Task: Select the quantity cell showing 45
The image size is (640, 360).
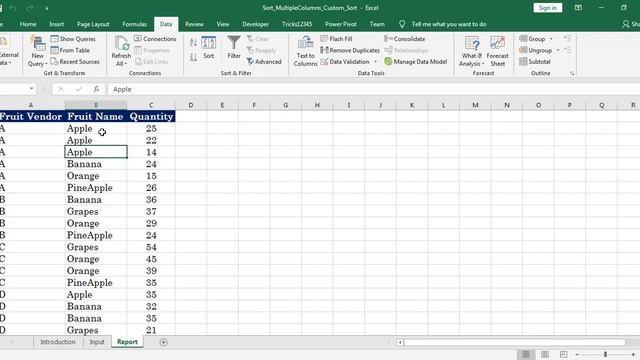Action: coord(151,259)
